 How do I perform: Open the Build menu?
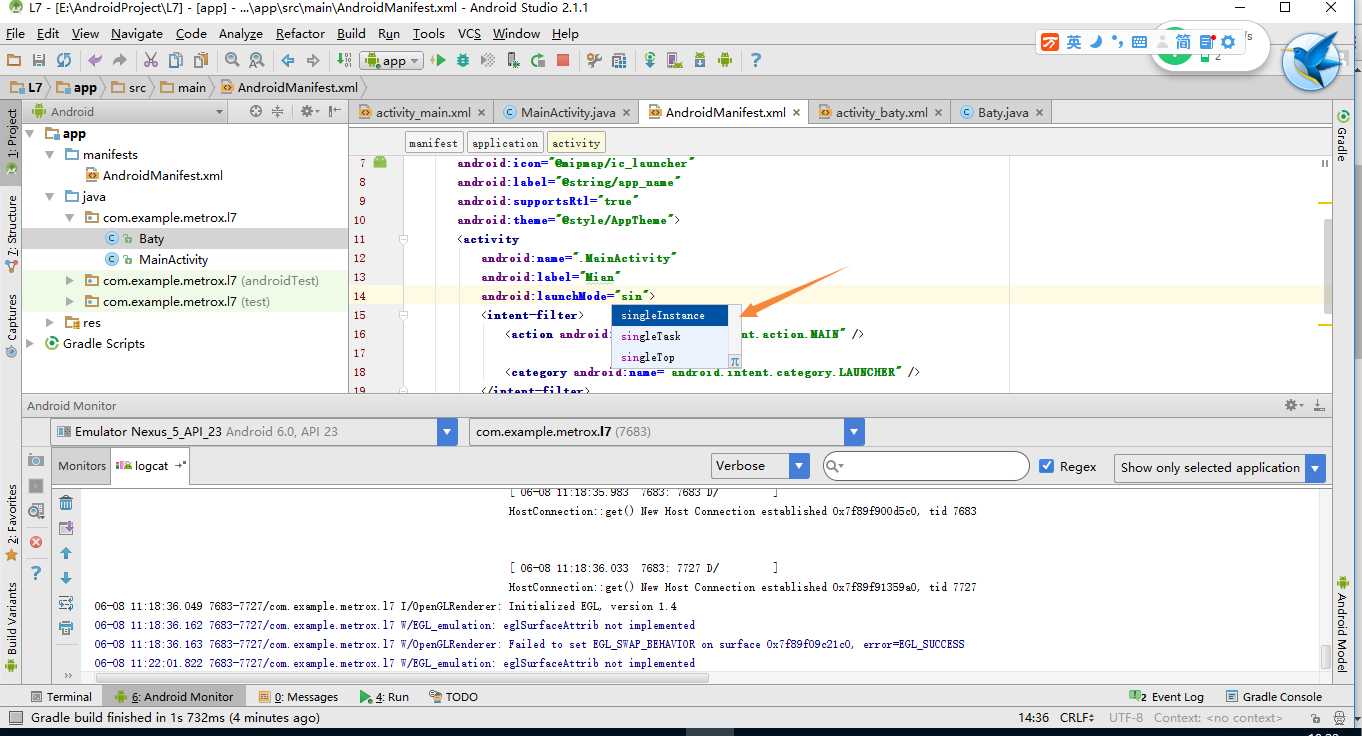[x=351, y=33]
